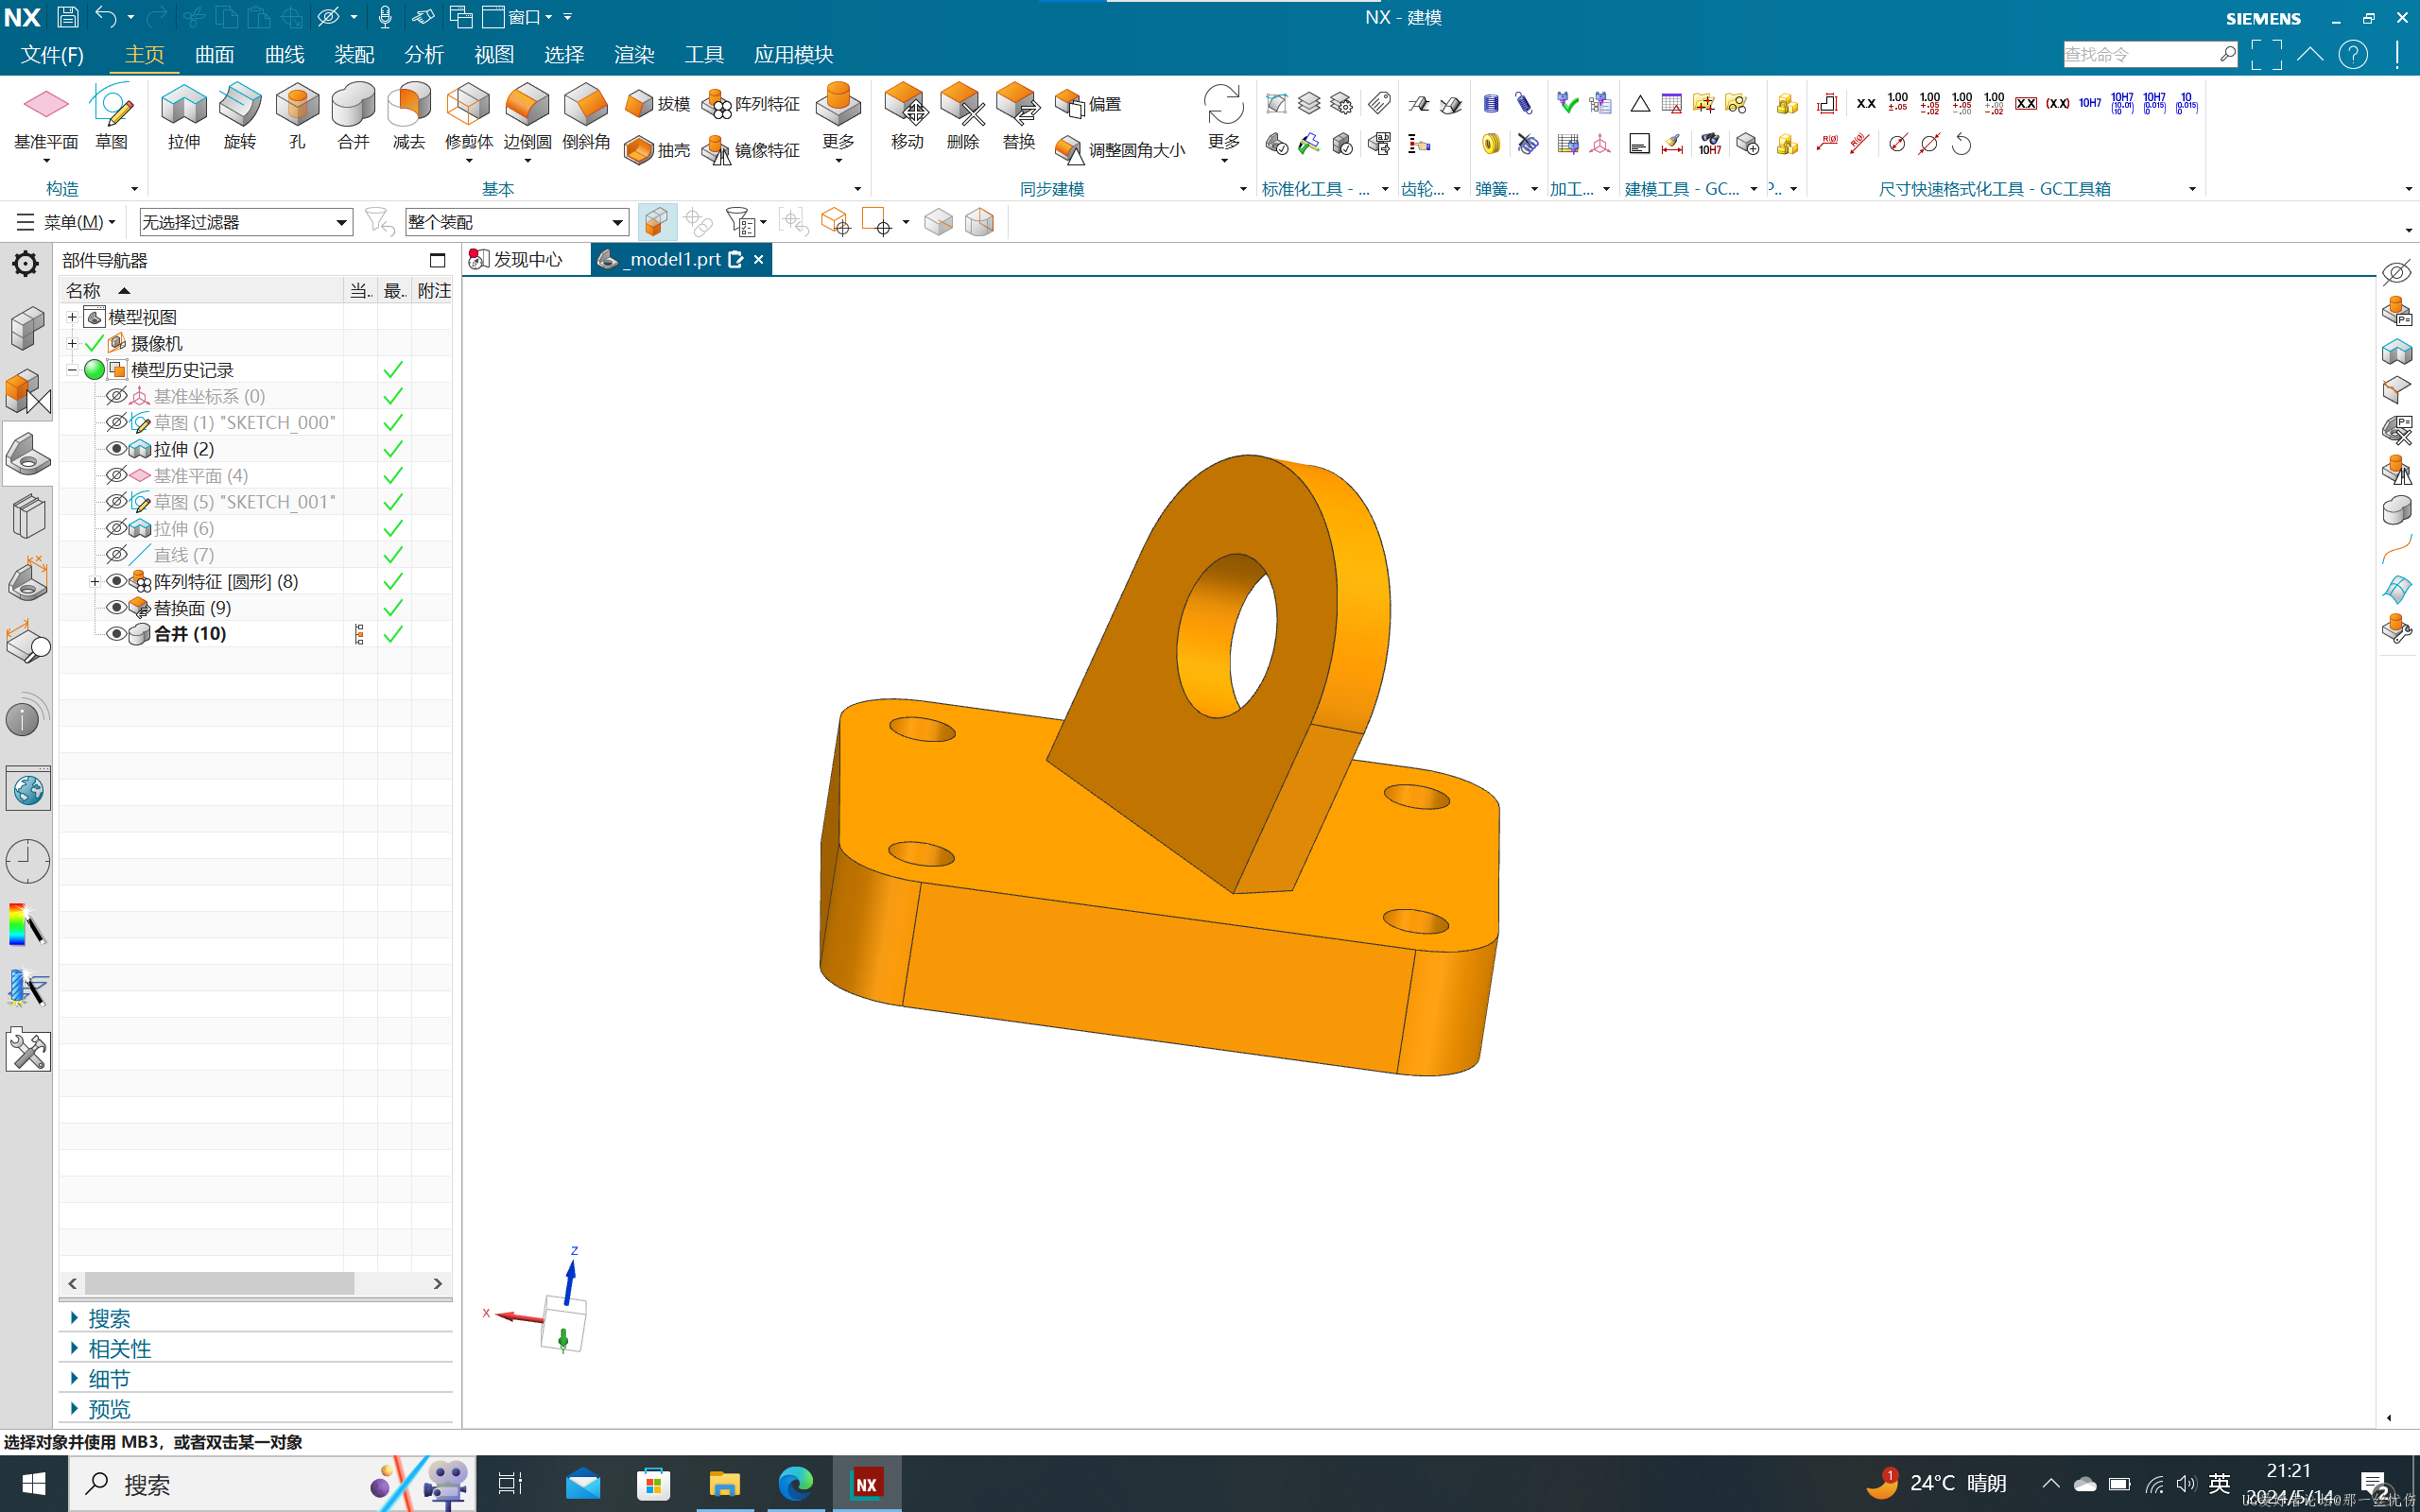
Task: Open the 菜单(M) menu button
Action: [x=66, y=222]
